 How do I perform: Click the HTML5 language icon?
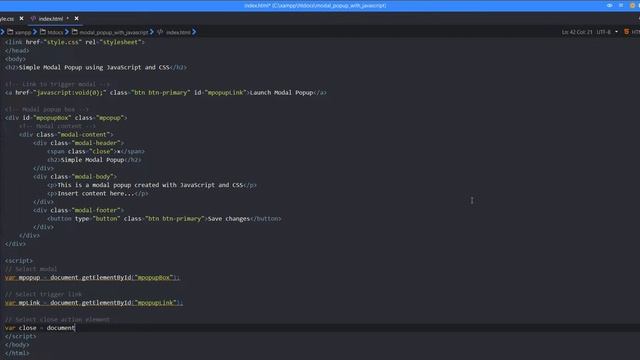click(627, 32)
